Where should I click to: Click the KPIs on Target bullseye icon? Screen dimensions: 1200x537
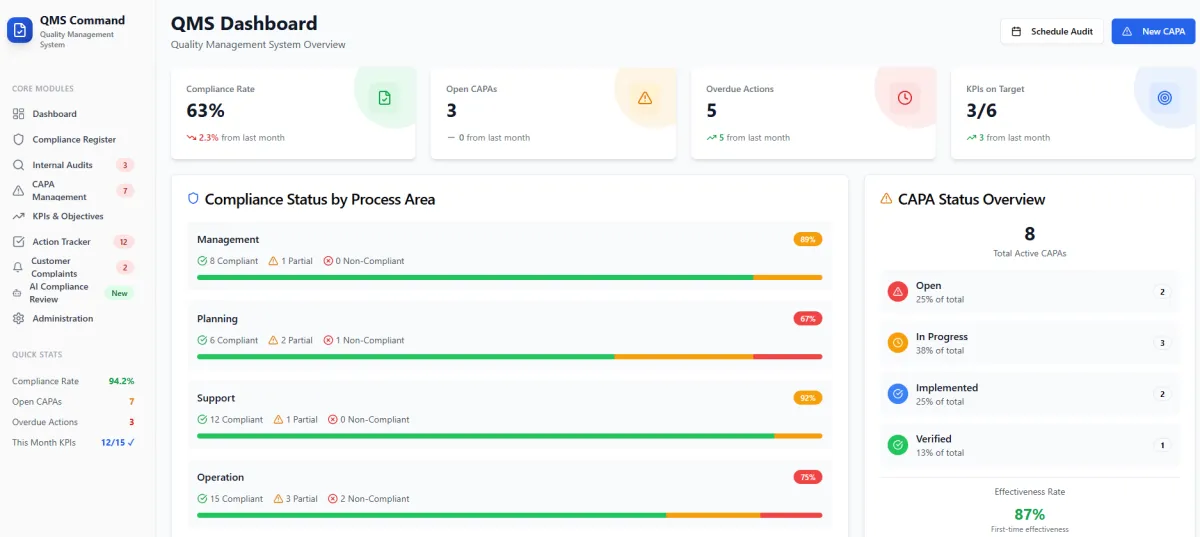pyautogui.click(x=1164, y=97)
